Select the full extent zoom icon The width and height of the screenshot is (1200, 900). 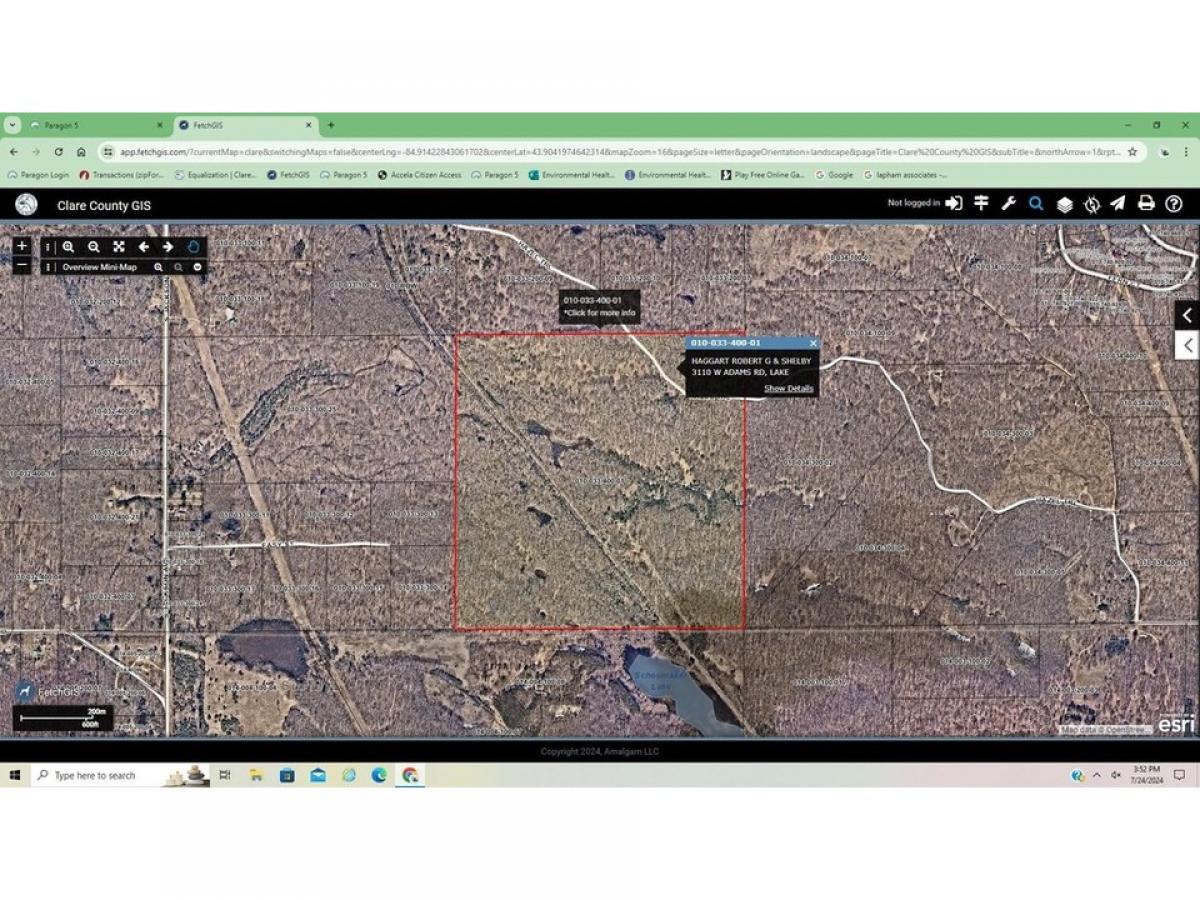point(118,247)
